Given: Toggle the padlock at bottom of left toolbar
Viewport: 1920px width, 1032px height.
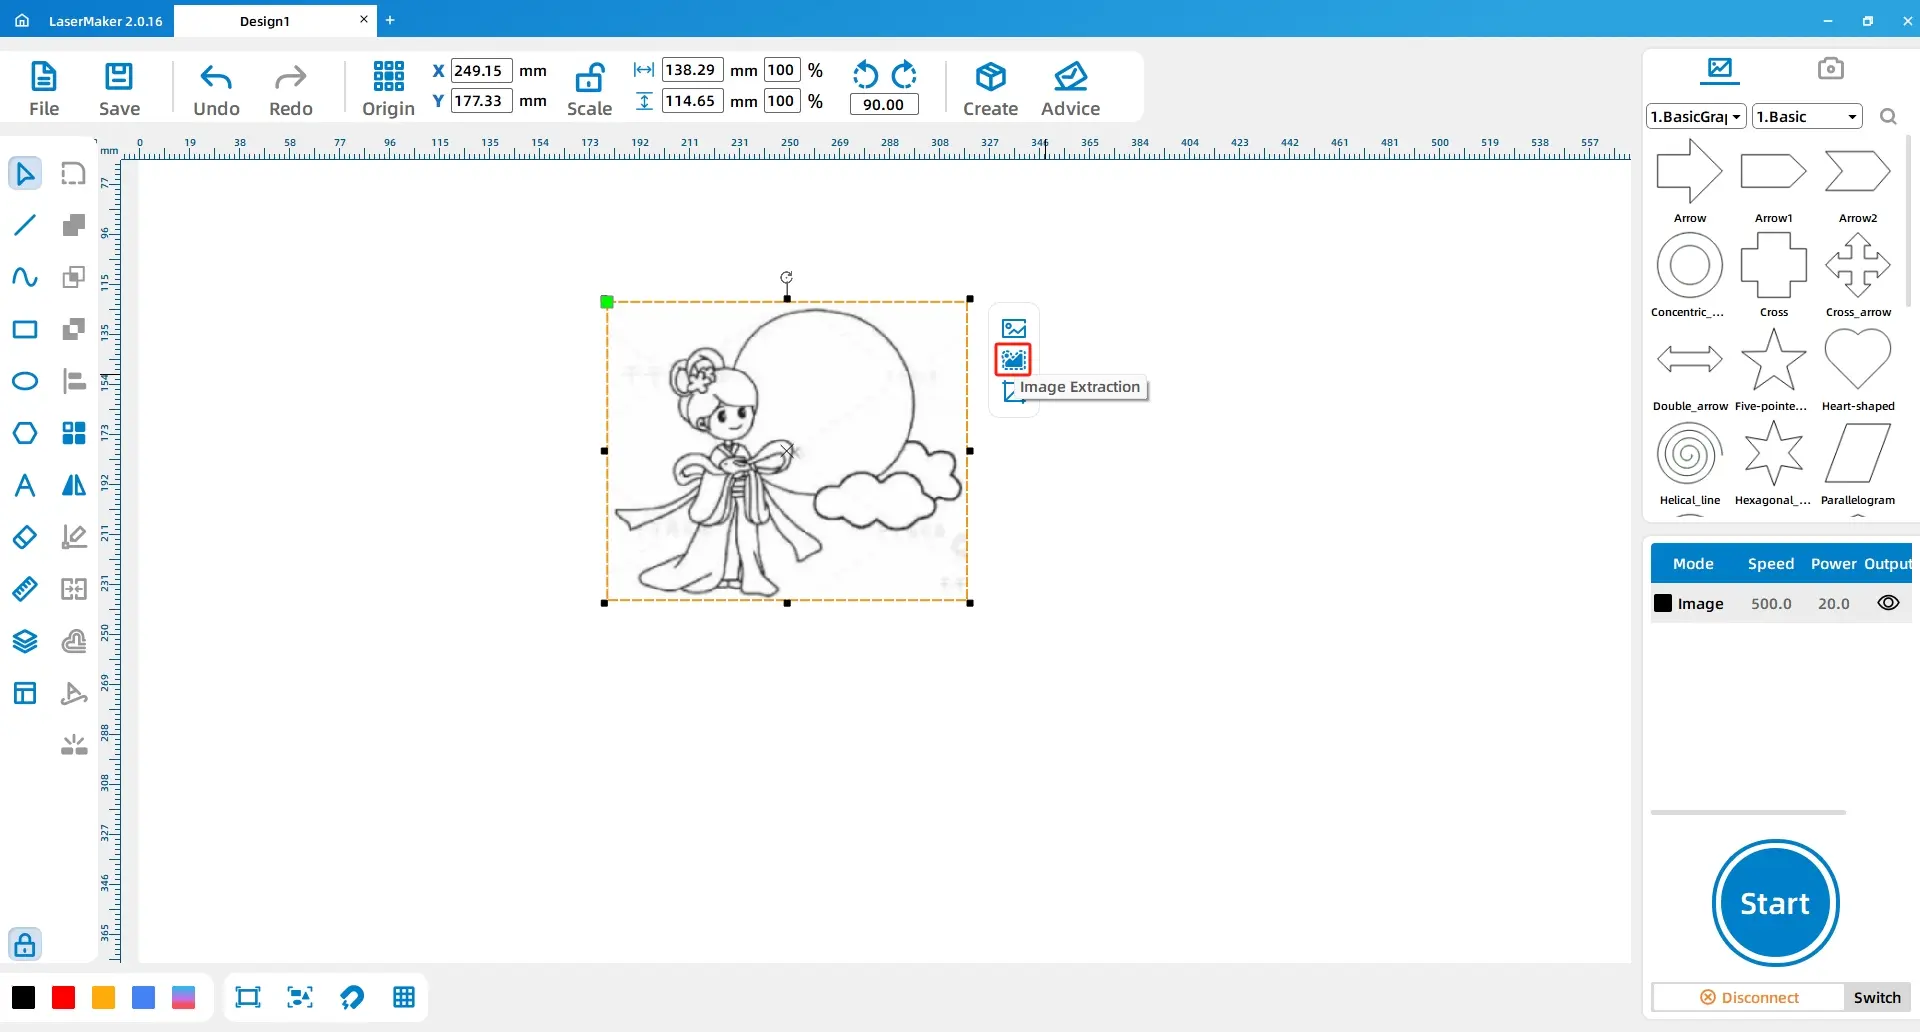Looking at the screenshot, I should point(25,944).
